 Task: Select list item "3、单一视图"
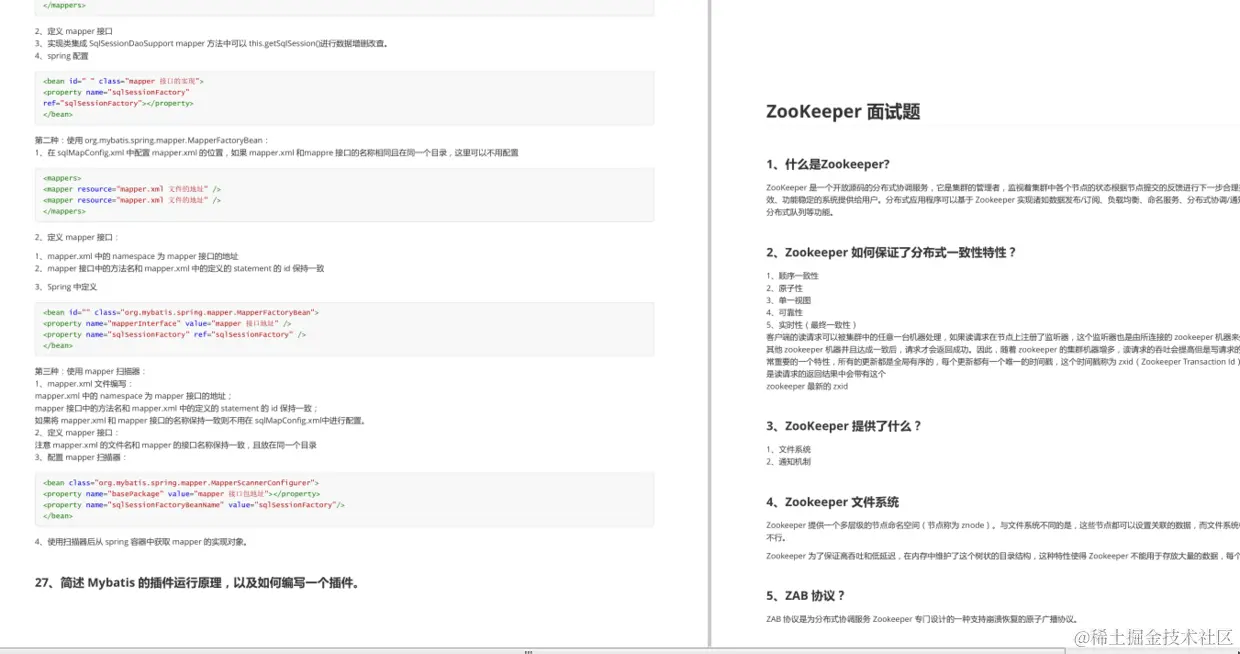pos(789,300)
